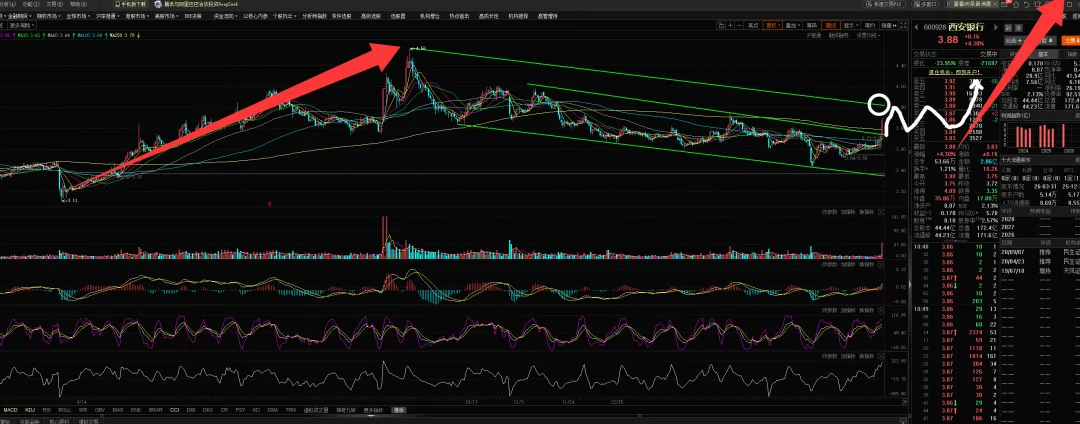Open the DeepSeek investment assistant link
Viewport: 1080px width, 424px height.
pos(200,4)
